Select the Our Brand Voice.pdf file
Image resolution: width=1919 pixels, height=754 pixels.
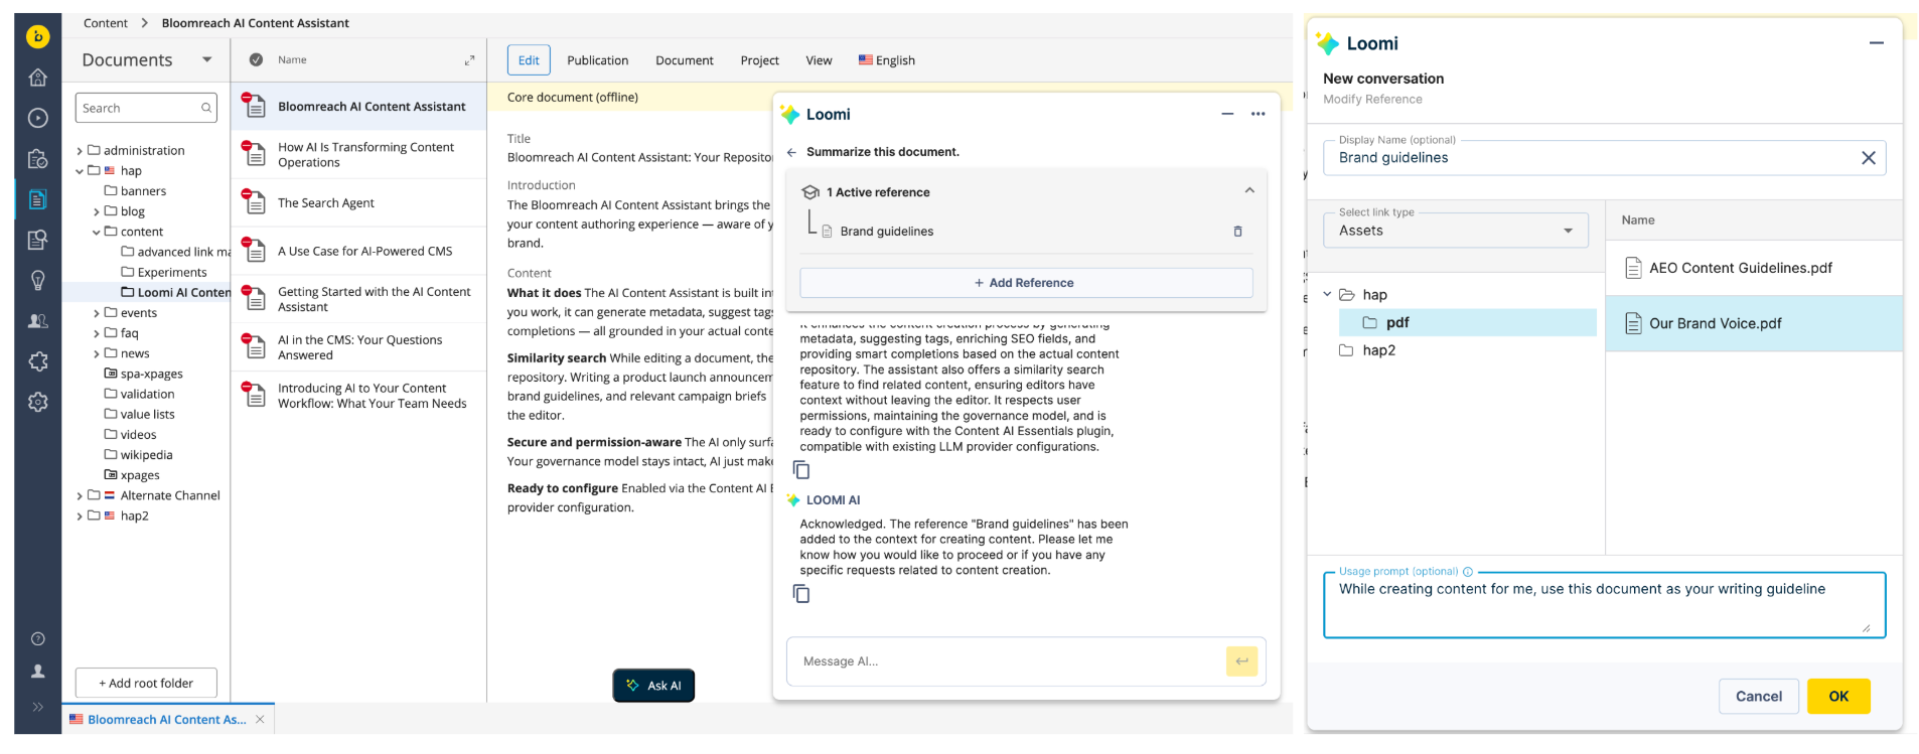coord(1714,323)
